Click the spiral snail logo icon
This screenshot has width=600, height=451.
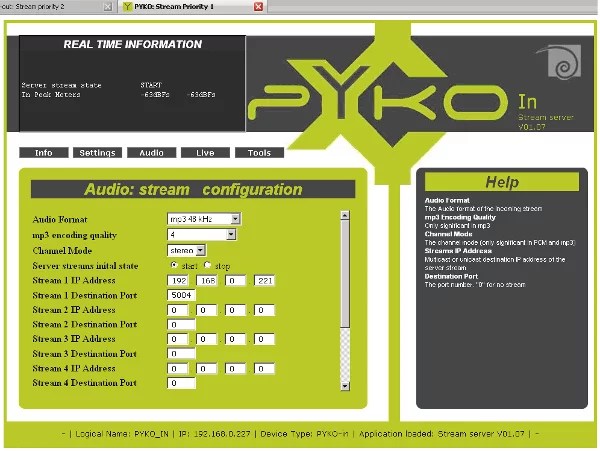[556, 62]
